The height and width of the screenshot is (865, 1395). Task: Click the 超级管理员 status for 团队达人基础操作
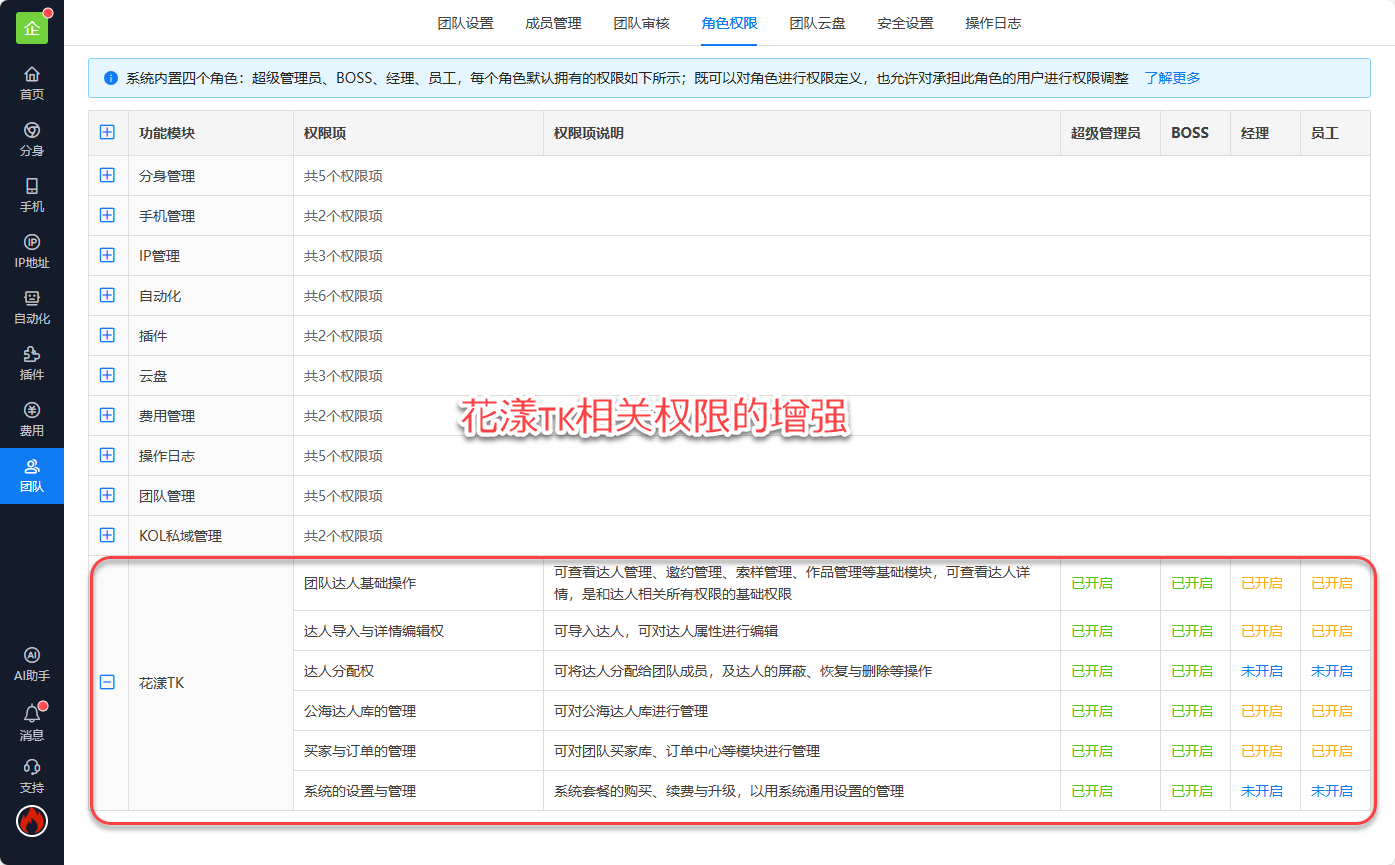[1091, 583]
